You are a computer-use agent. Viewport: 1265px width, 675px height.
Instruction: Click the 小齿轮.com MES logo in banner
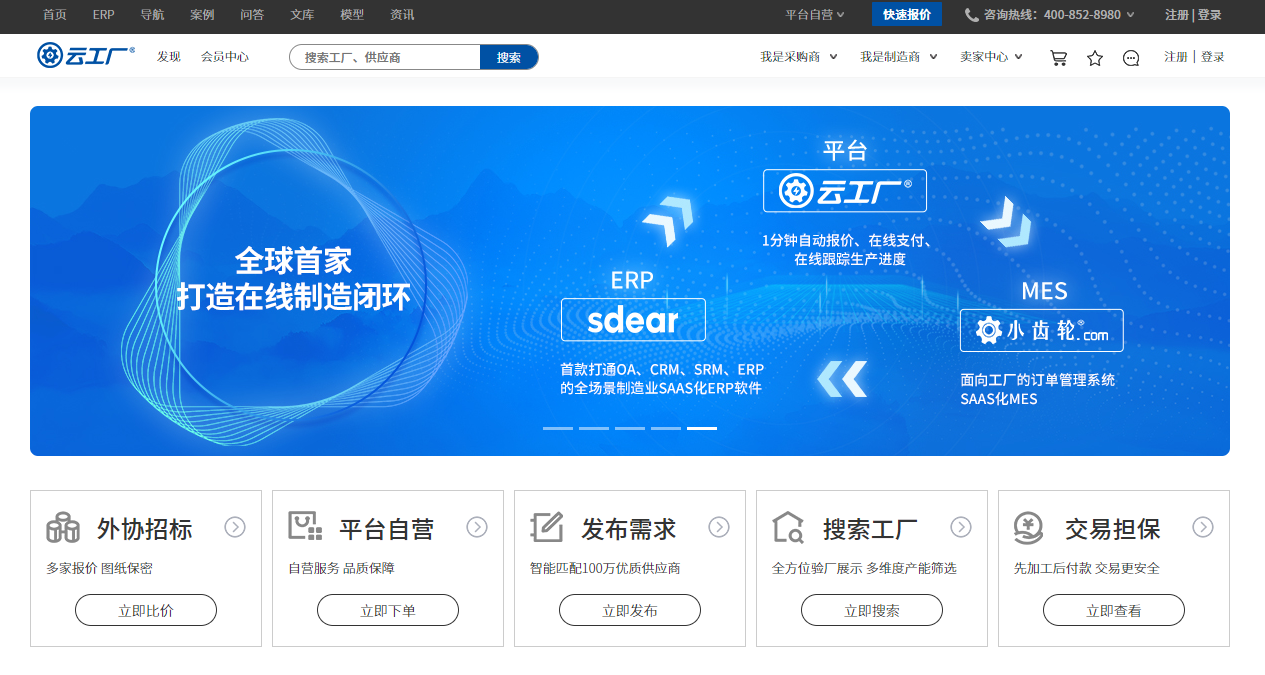click(1041, 330)
